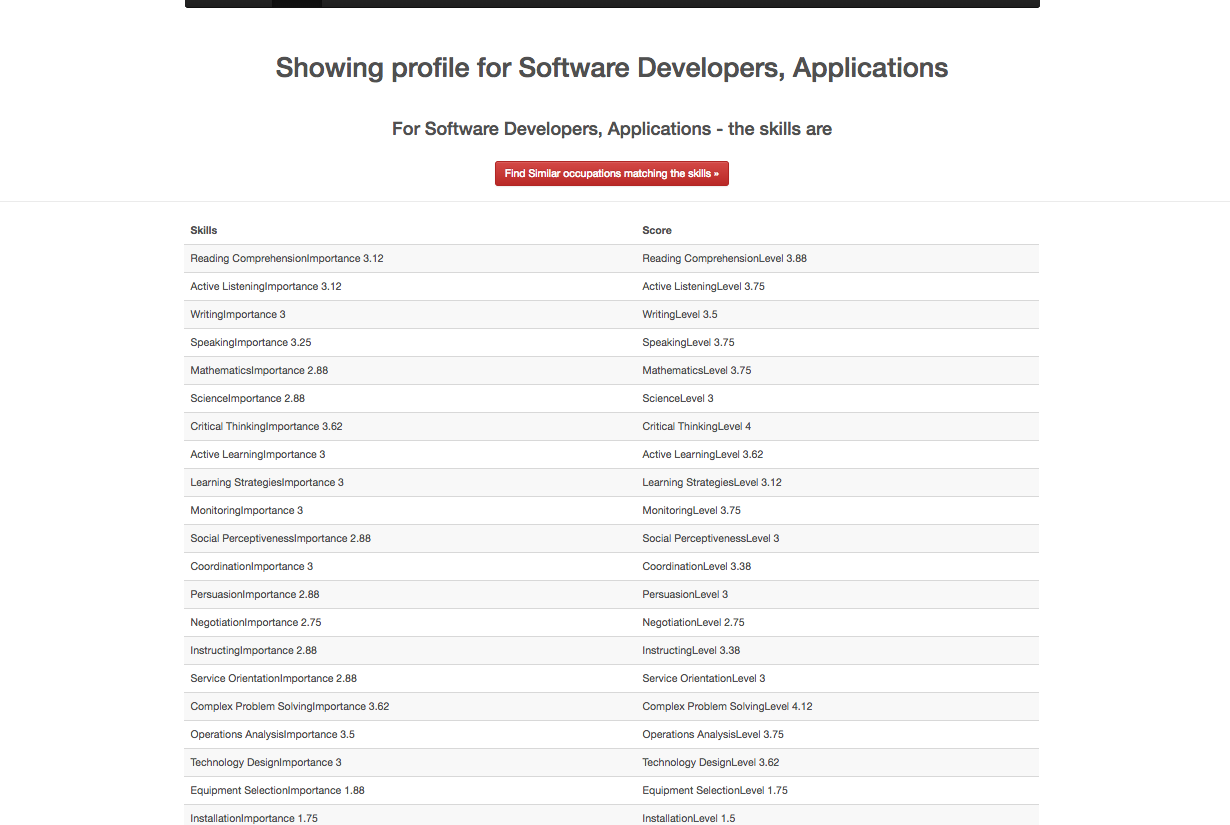Click the WritingLevel 3.5 cell
Screen dimensions: 1230x825
click(x=838, y=314)
